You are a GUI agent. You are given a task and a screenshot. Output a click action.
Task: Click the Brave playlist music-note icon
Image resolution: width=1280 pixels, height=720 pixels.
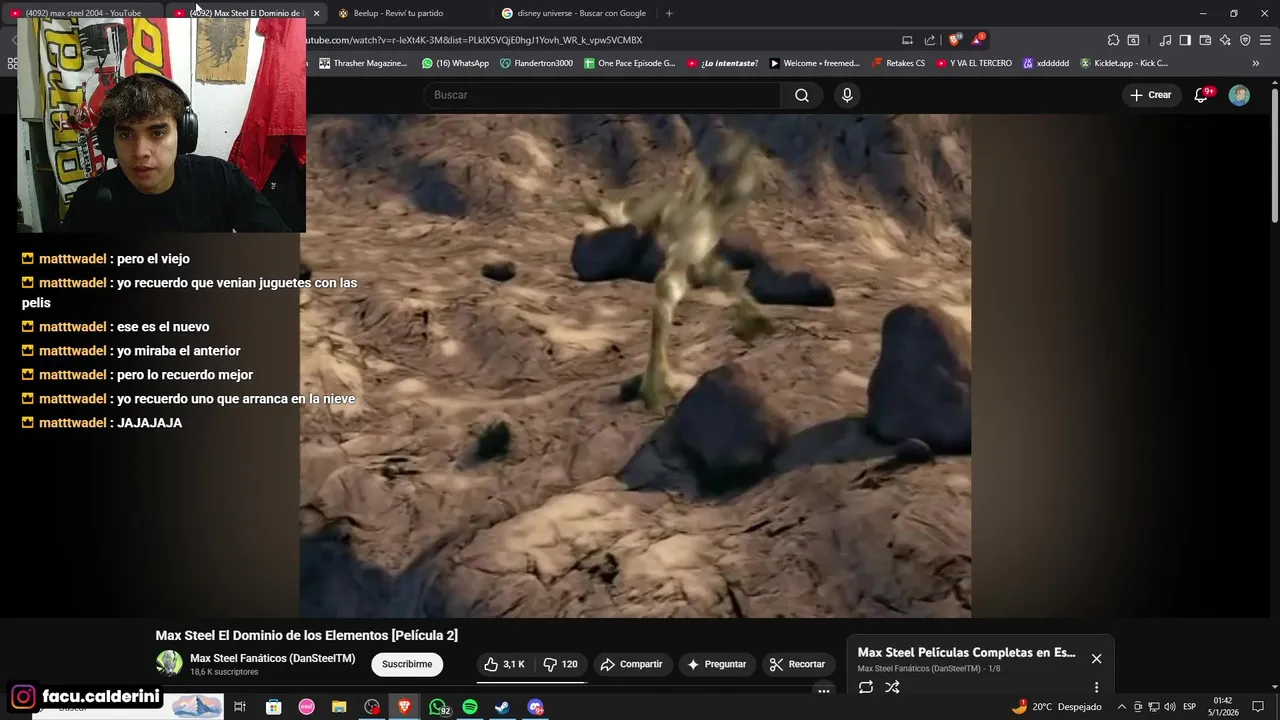(x=1165, y=40)
